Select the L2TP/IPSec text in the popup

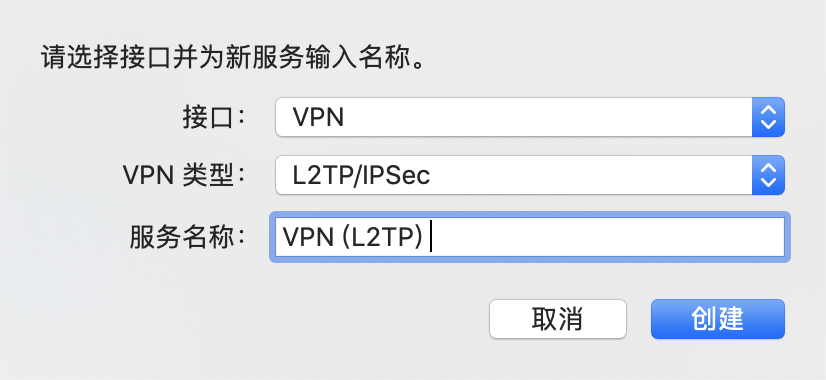(x=361, y=176)
